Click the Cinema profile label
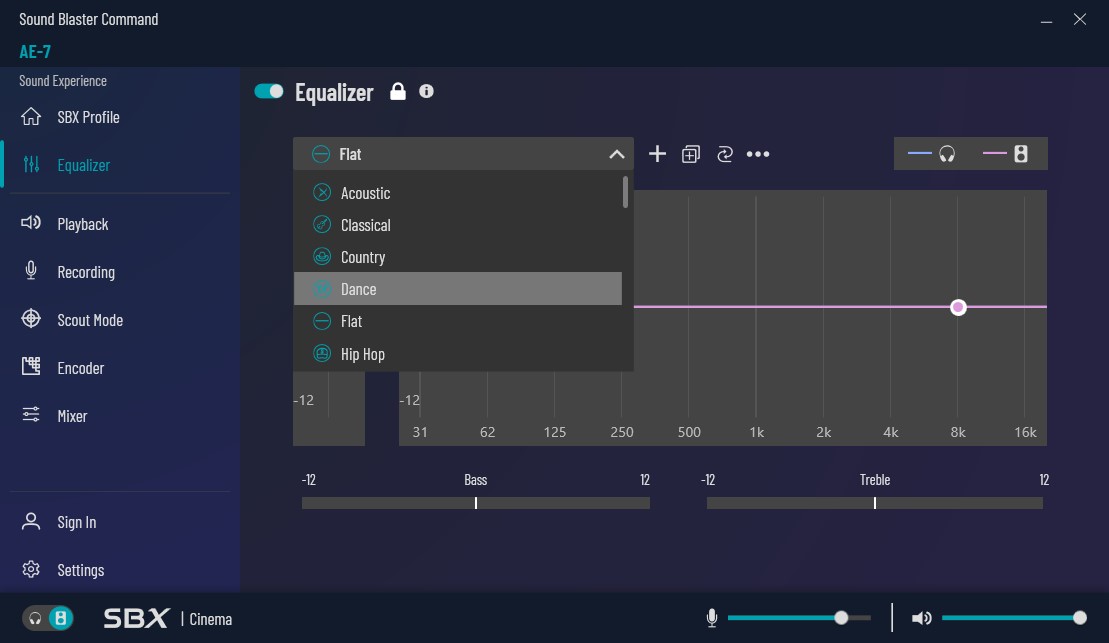The height and width of the screenshot is (643, 1109). [211, 619]
